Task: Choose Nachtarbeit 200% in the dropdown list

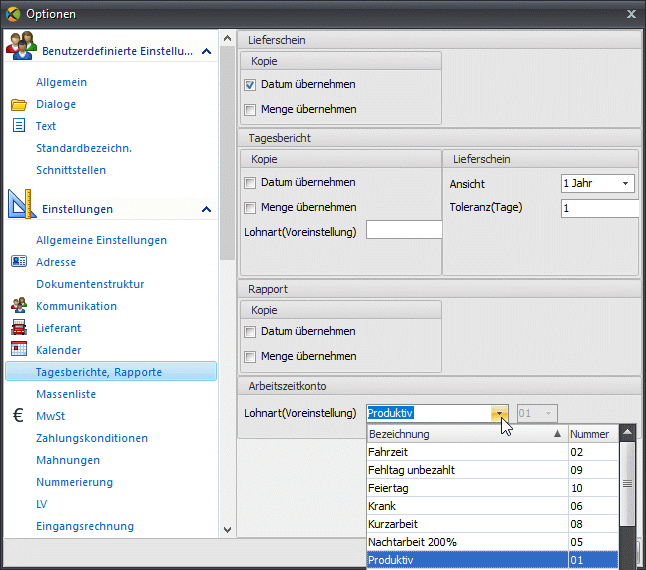Action: pyautogui.click(x=492, y=542)
